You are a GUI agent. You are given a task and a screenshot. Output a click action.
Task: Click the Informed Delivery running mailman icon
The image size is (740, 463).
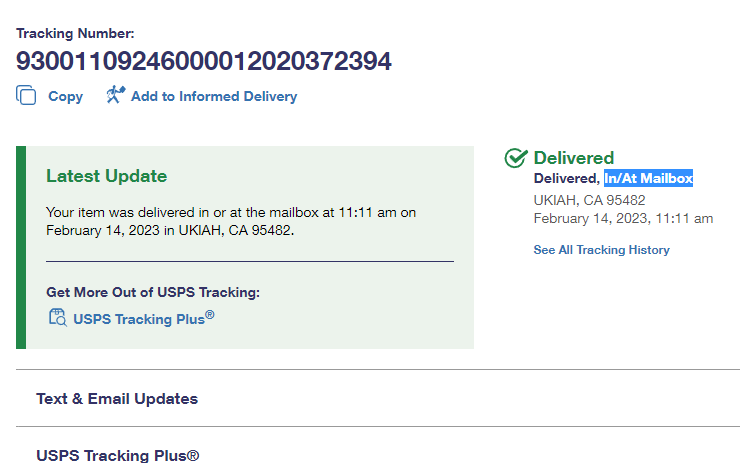115,95
